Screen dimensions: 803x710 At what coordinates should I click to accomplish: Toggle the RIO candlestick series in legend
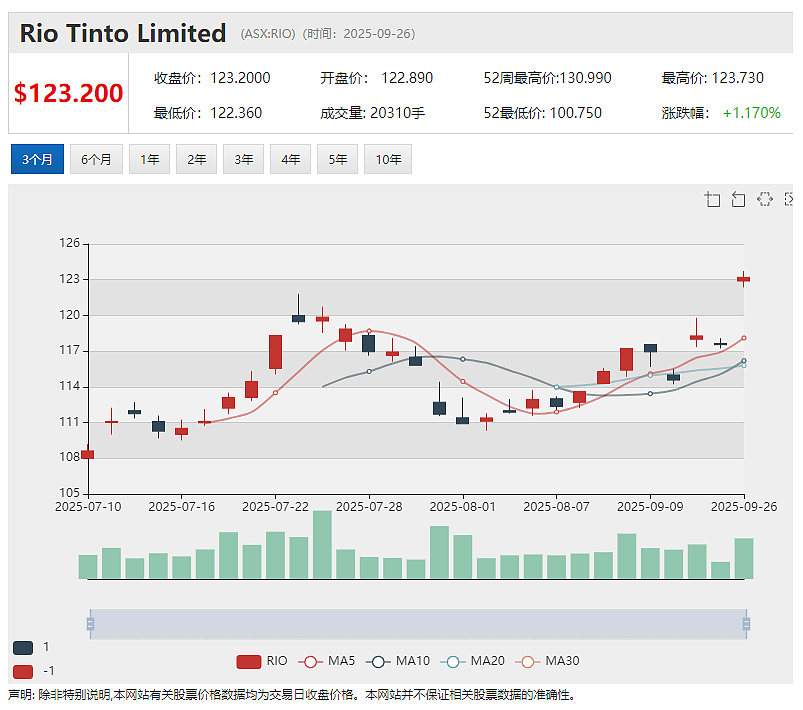click(x=262, y=661)
